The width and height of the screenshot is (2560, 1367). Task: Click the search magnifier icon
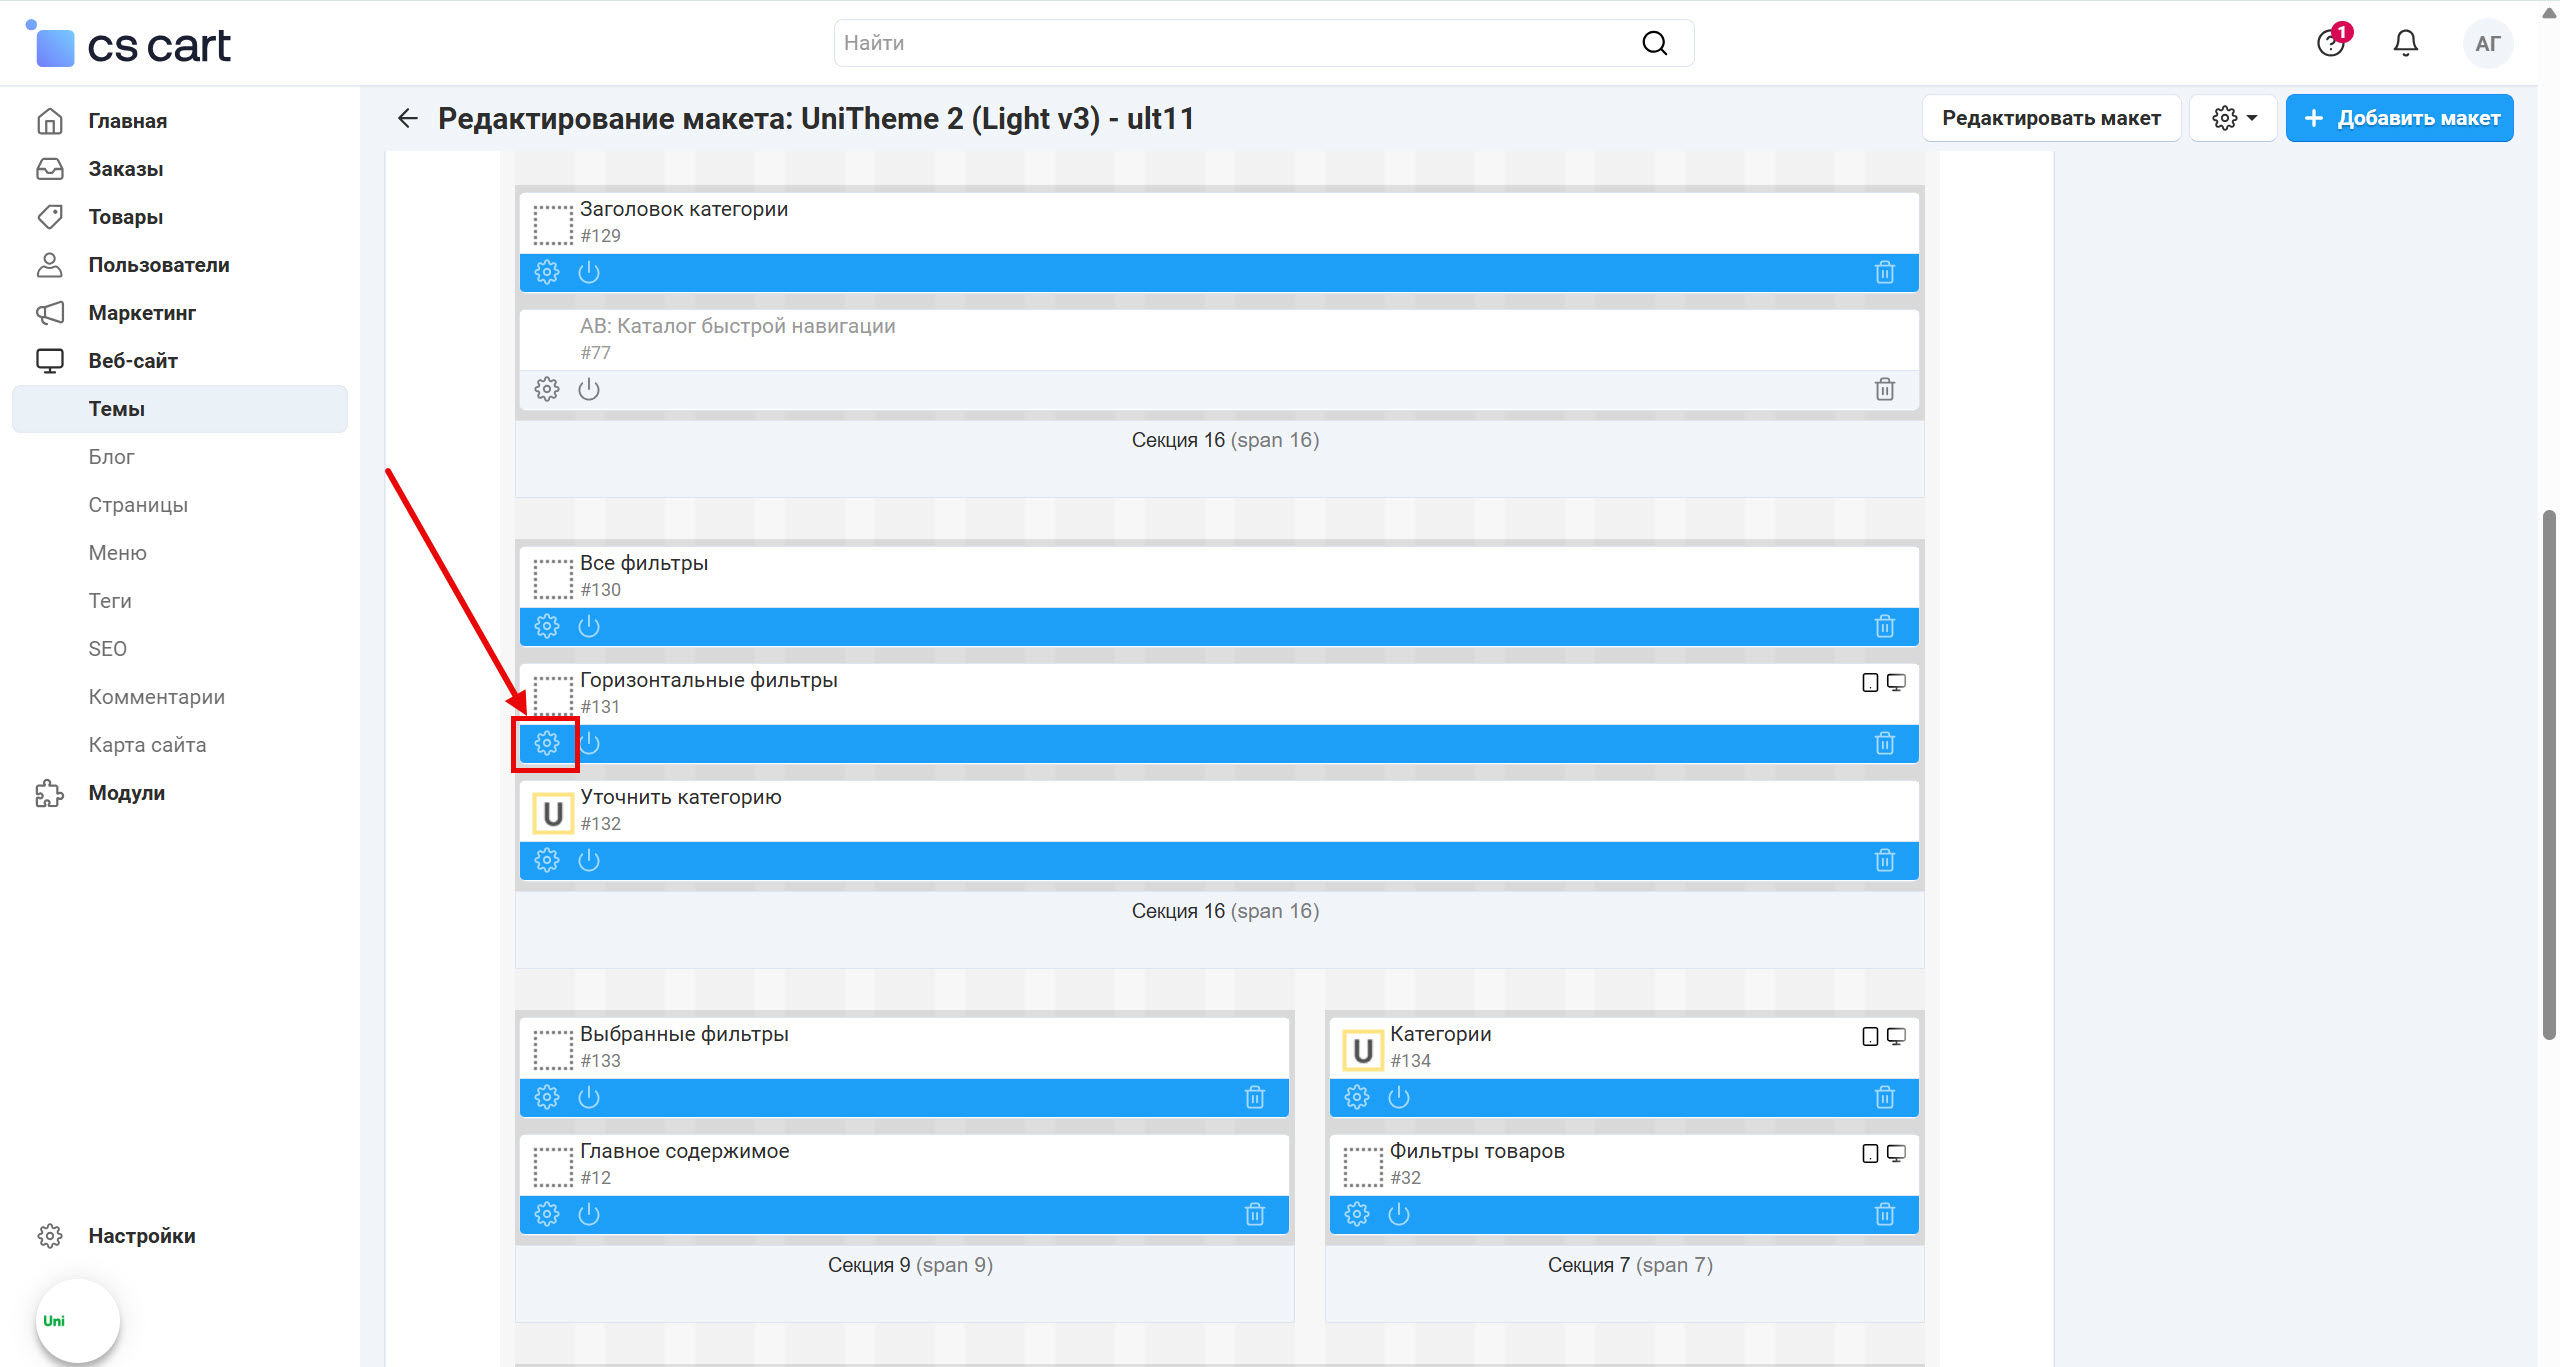tap(1654, 43)
